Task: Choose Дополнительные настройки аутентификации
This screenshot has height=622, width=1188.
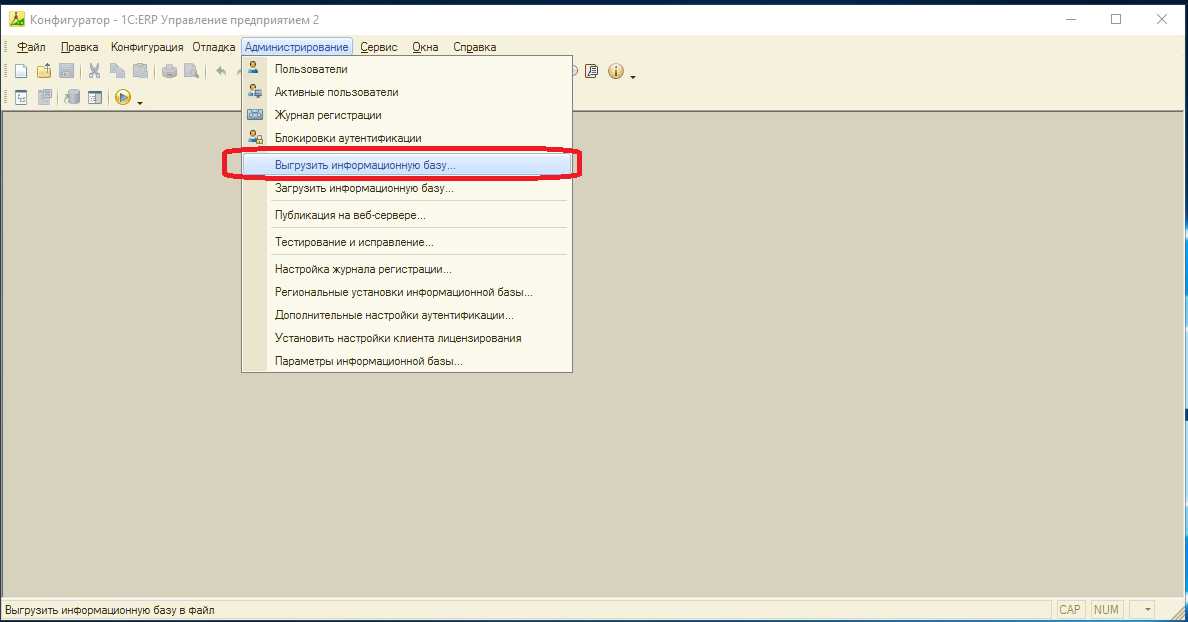Action: [x=407, y=315]
